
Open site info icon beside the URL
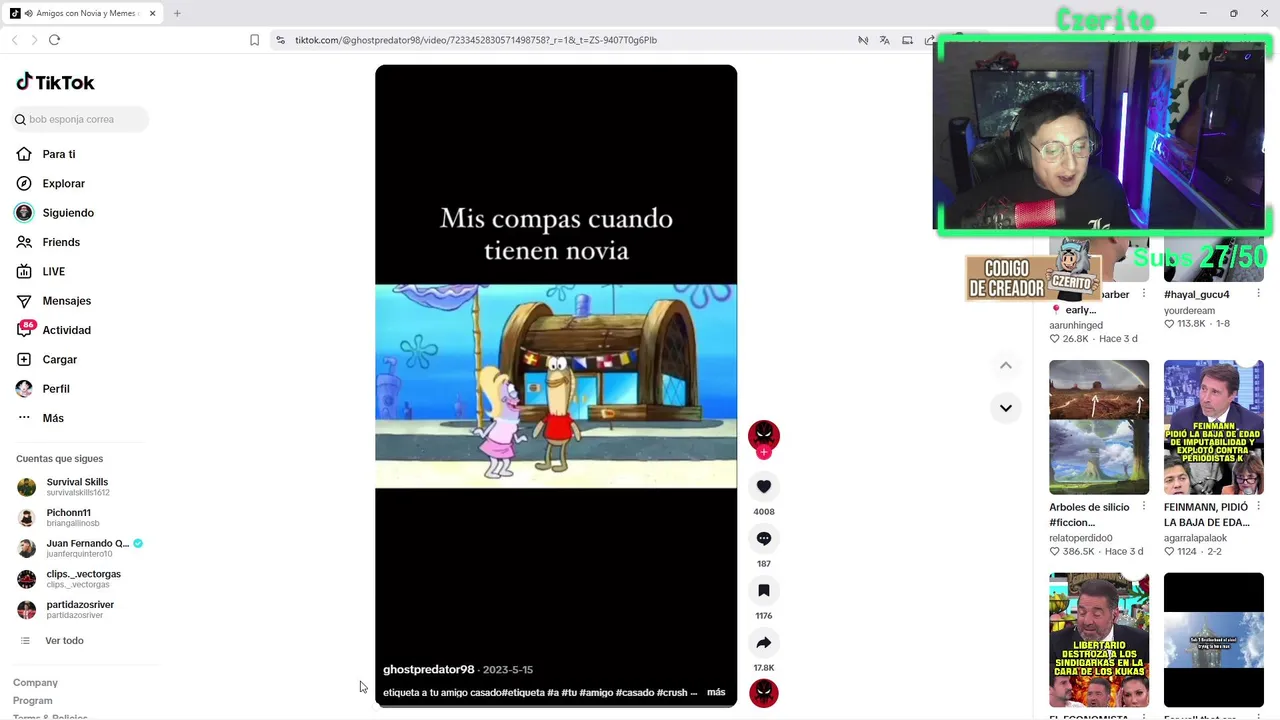coord(281,40)
